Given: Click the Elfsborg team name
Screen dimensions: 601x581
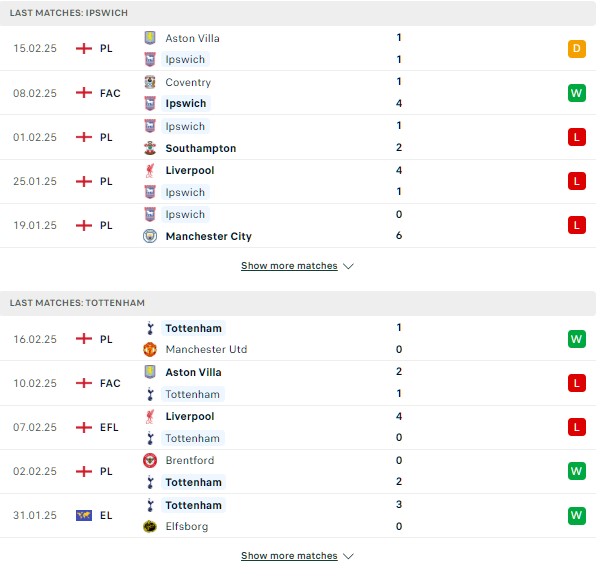Looking at the screenshot, I should coord(187,526).
